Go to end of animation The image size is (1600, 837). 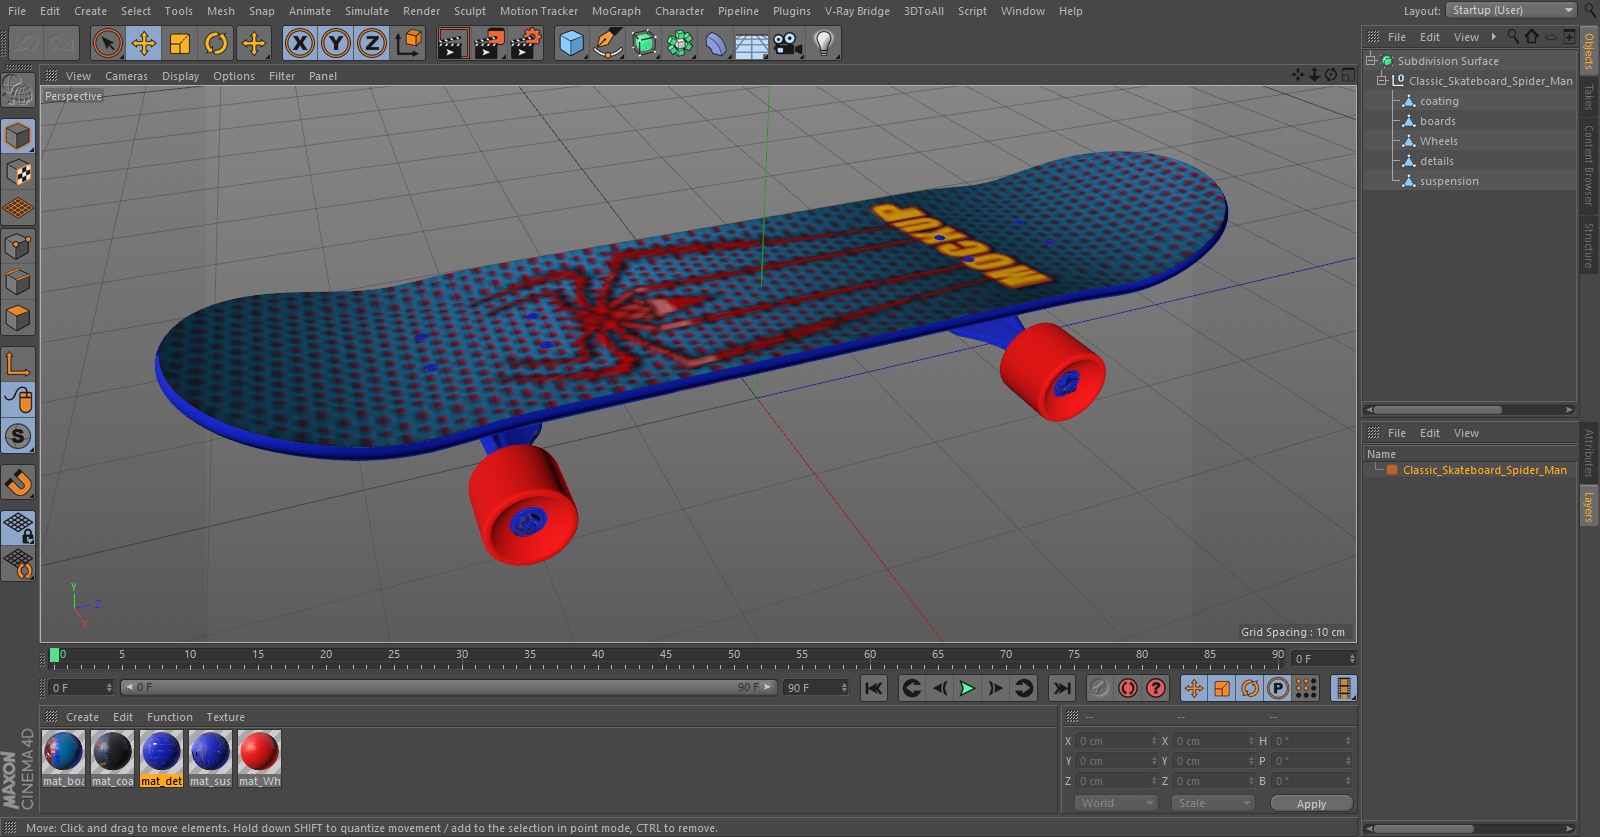[1062, 688]
